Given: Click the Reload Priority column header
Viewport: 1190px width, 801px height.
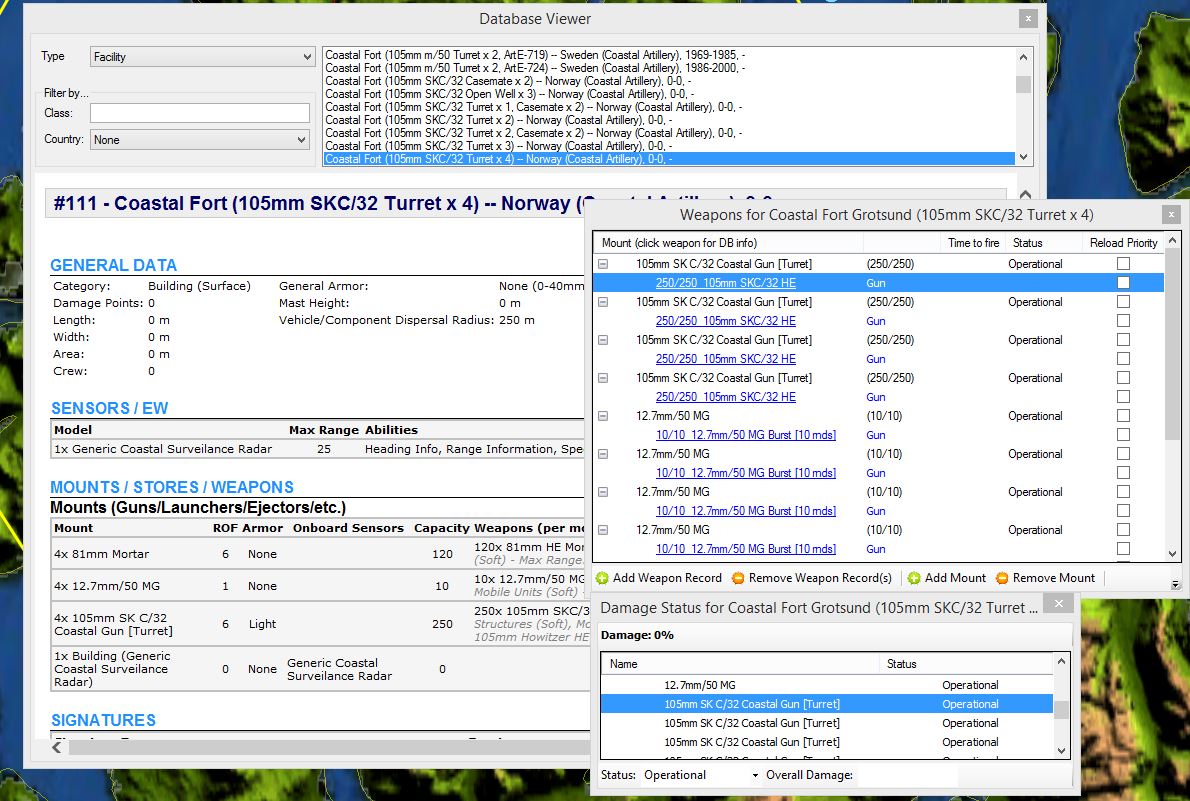Looking at the screenshot, I should point(1123,243).
